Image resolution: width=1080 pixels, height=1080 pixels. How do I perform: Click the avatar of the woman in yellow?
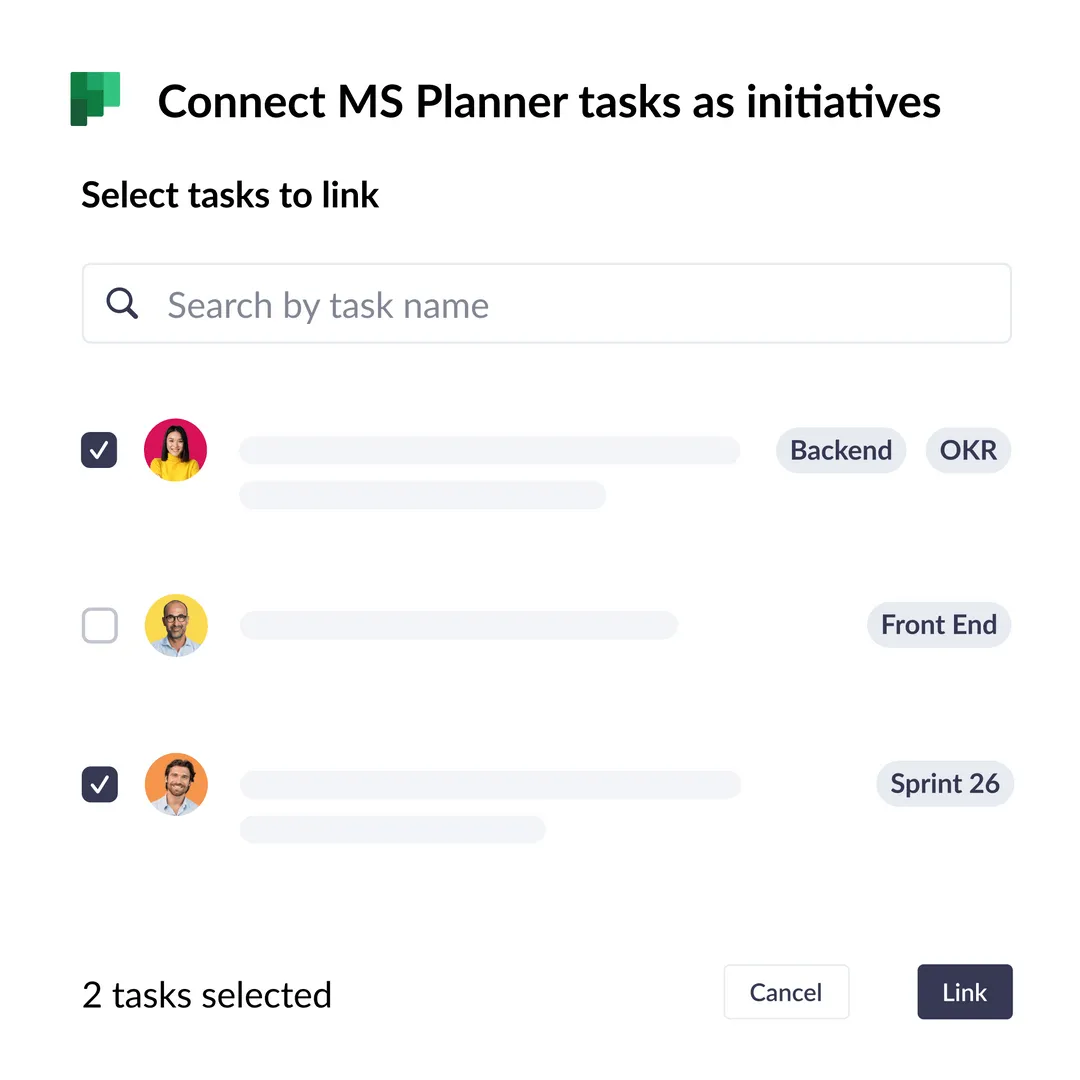coord(175,450)
